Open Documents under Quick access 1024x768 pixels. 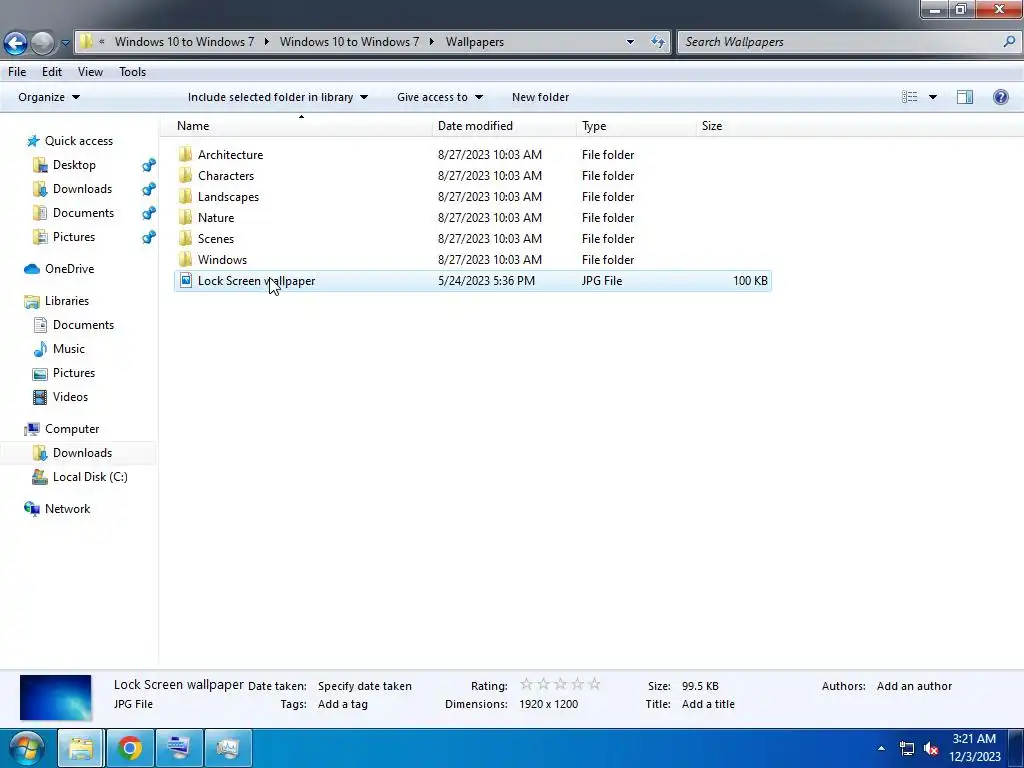(74, 214)
